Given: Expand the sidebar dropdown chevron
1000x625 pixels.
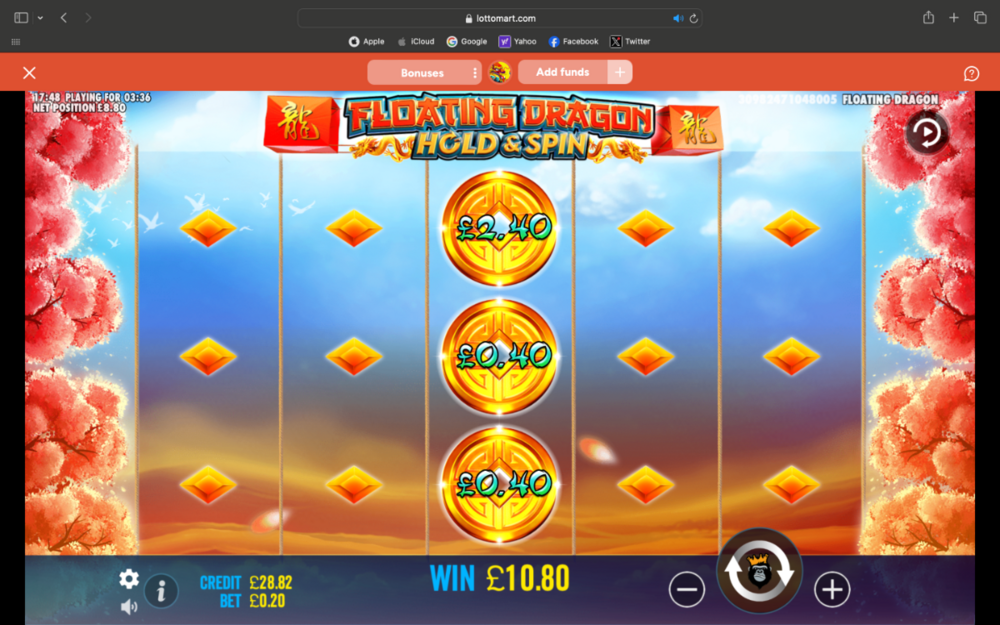Looking at the screenshot, I should (x=40, y=18).
